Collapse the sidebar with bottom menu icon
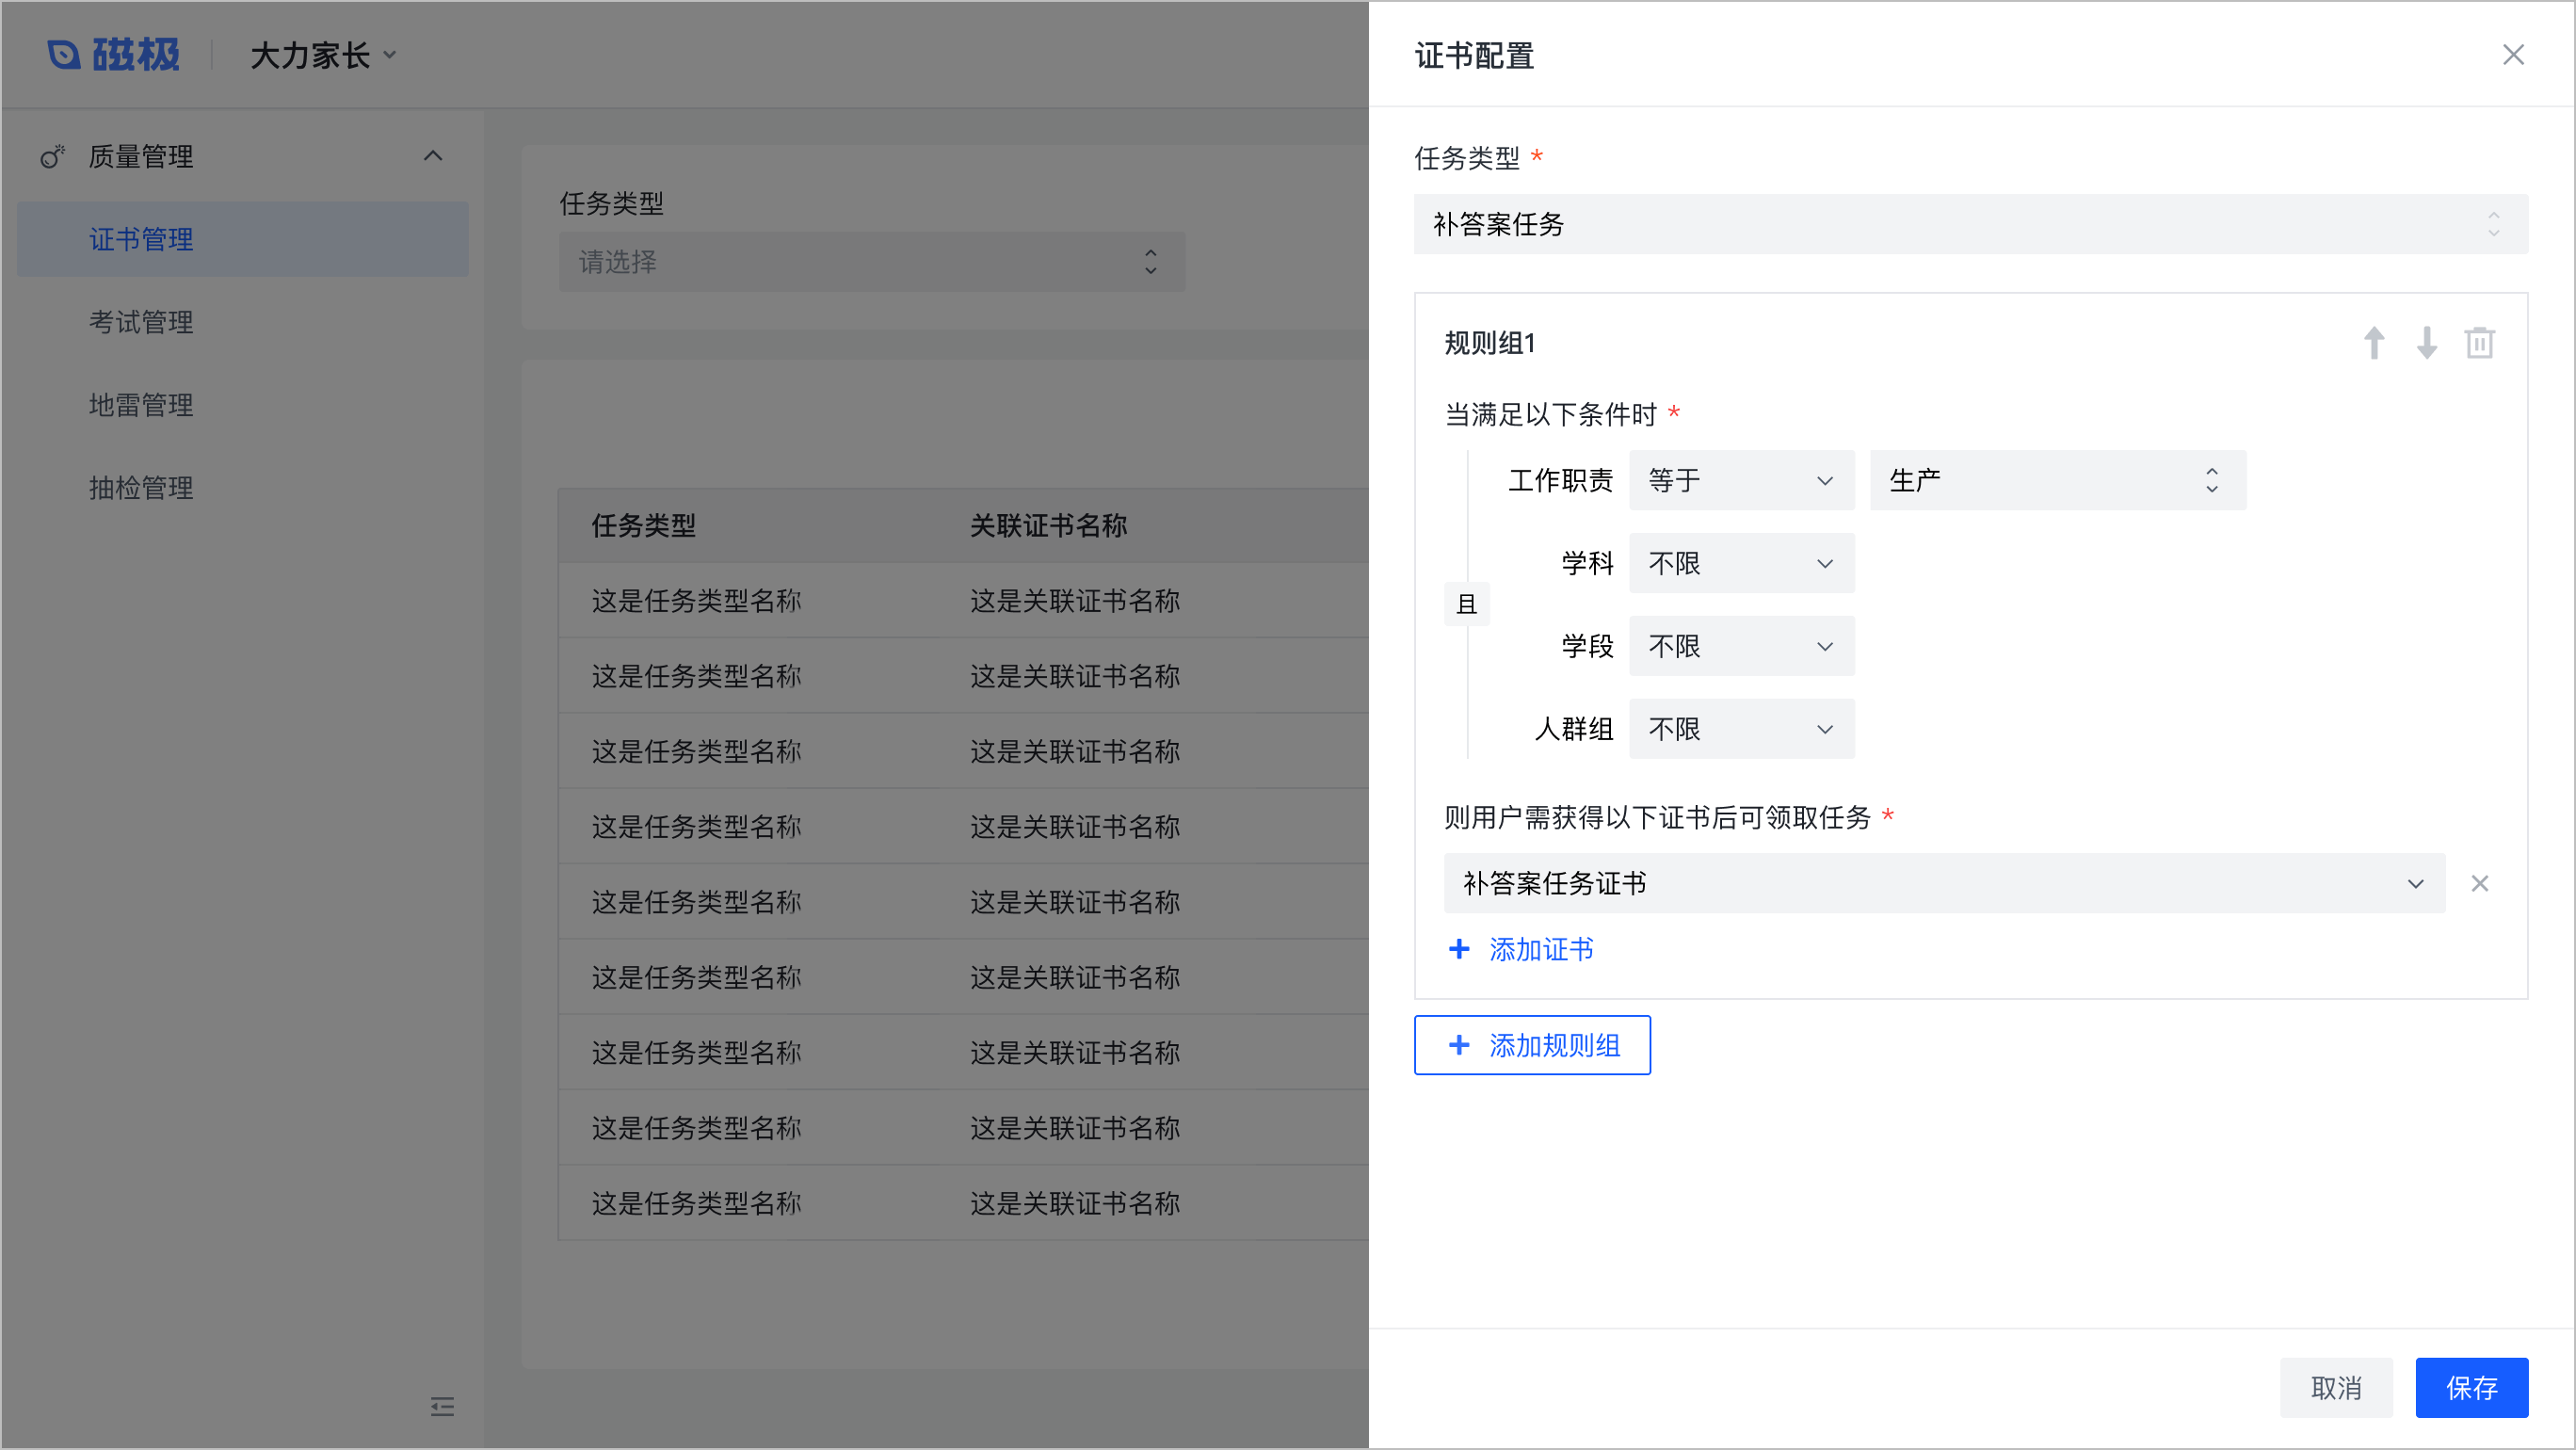2576x1450 pixels. pos(442,1406)
